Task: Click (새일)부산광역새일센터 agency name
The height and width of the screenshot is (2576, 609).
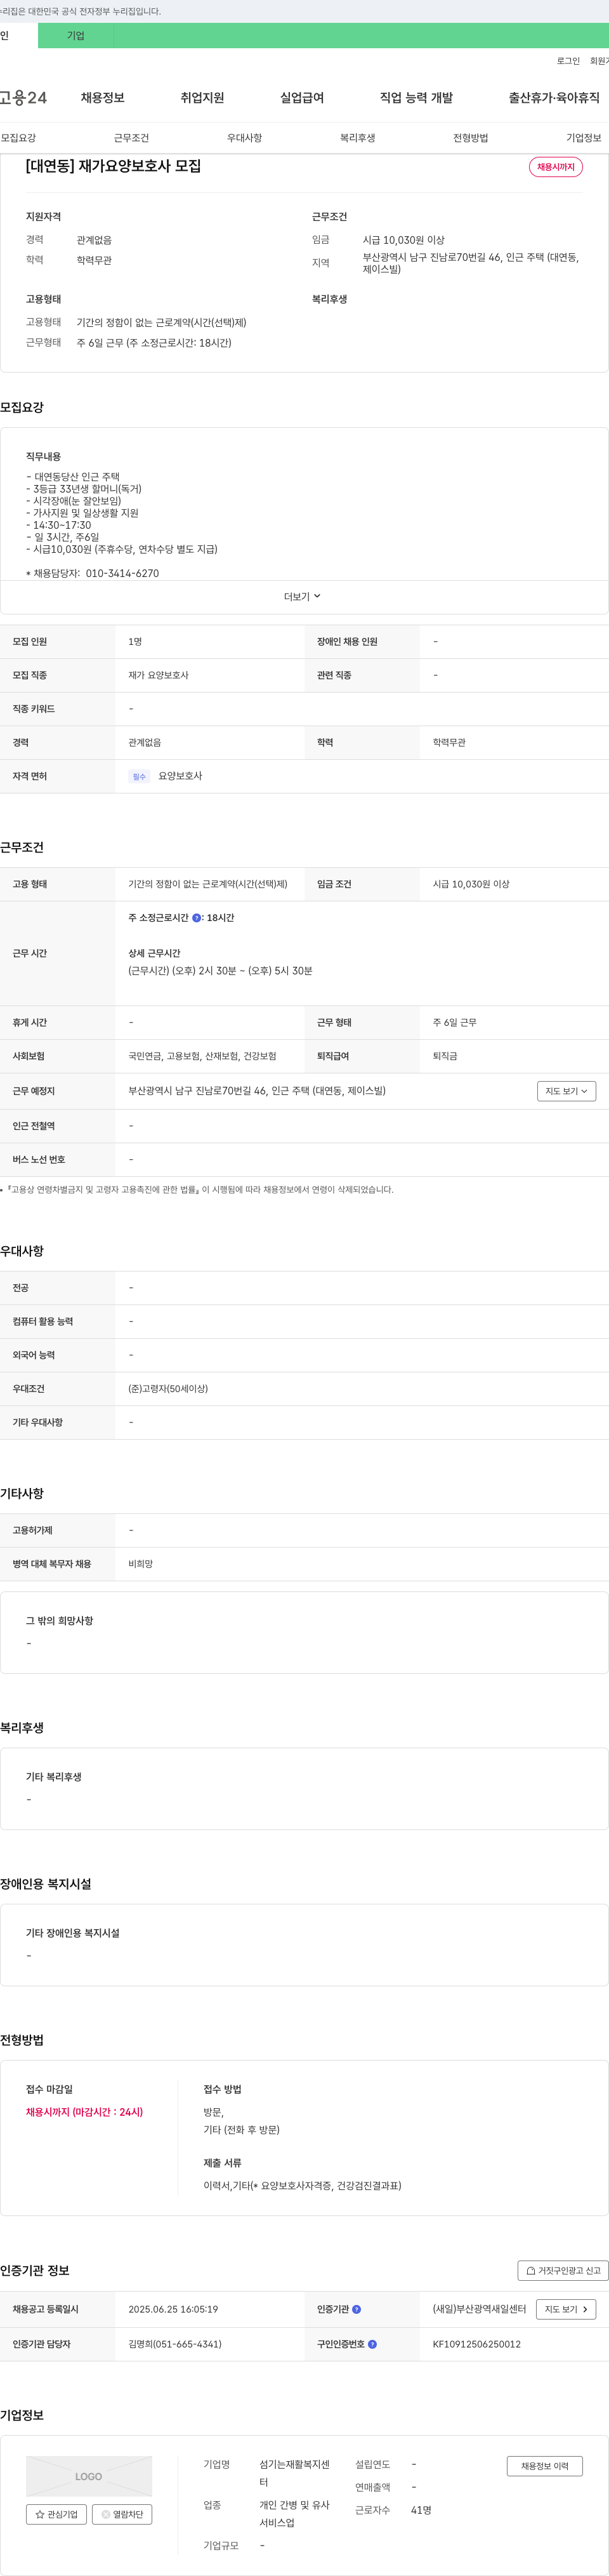Action: [479, 2309]
